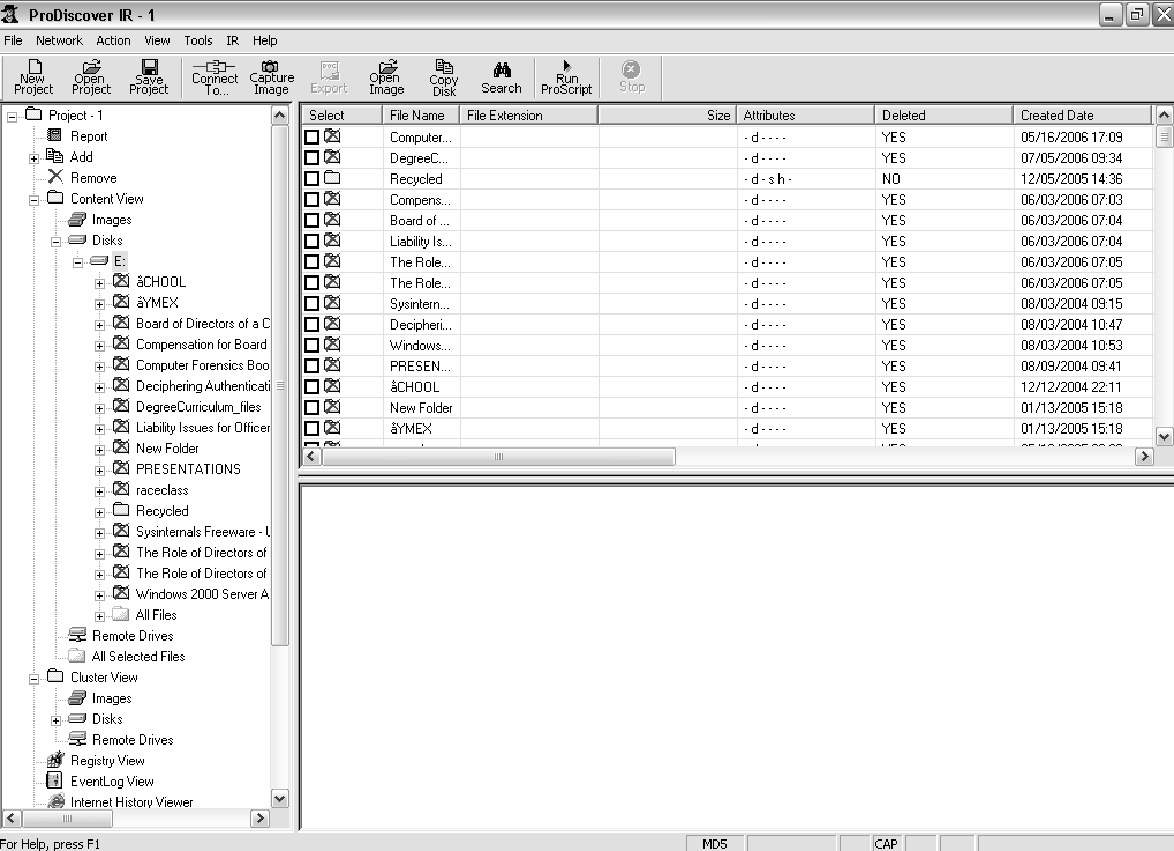Viewport: 1174px width, 851px height.
Task: Open the IR menu
Action: coord(233,40)
